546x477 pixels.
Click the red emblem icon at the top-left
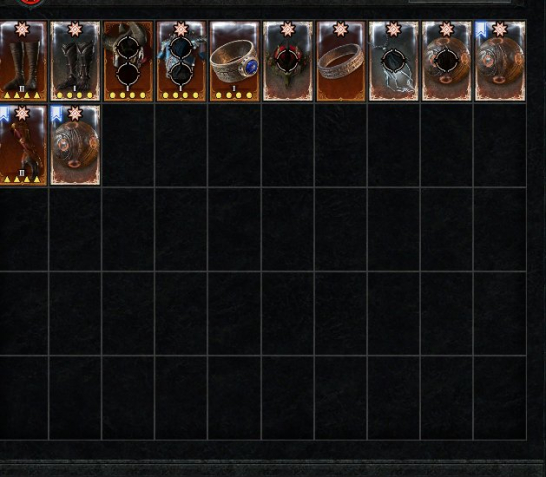[31, 3]
